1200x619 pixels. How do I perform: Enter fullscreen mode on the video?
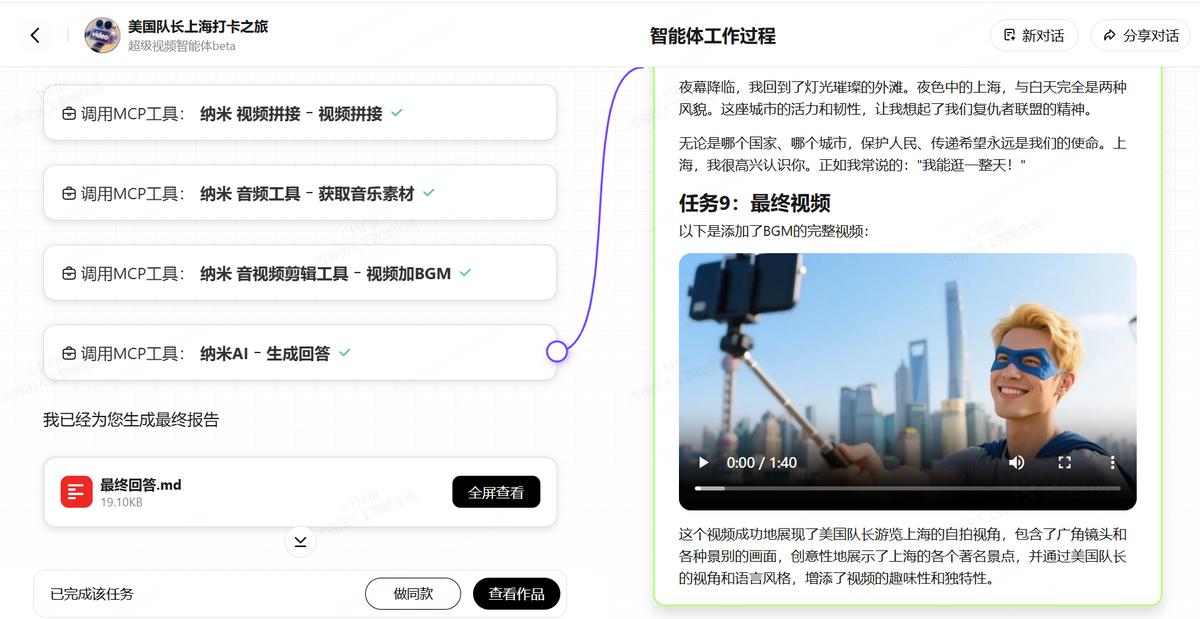pyautogui.click(x=1065, y=462)
